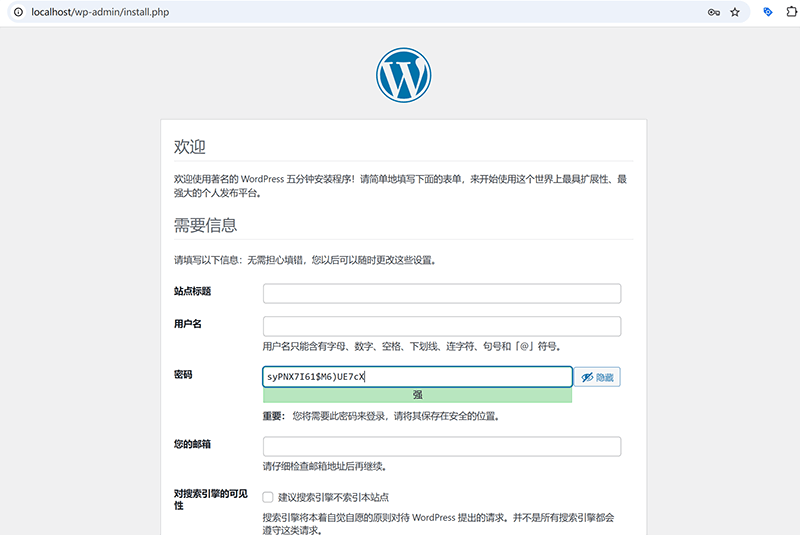Open the blue tag extension icon
The height and width of the screenshot is (535, 800).
pyautogui.click(x=767, y=12)
